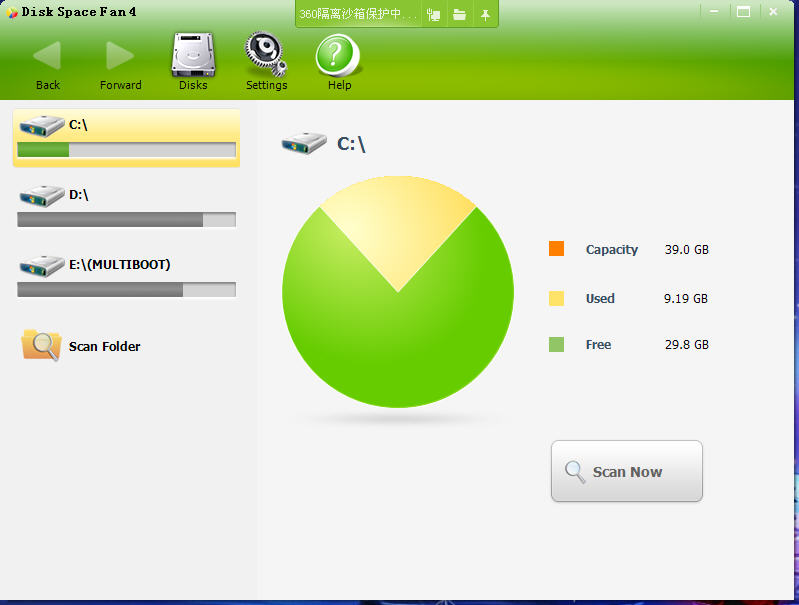799x605 pixels.
Task: Click the Forward arrow icon
Action: (x=120, y=56)
